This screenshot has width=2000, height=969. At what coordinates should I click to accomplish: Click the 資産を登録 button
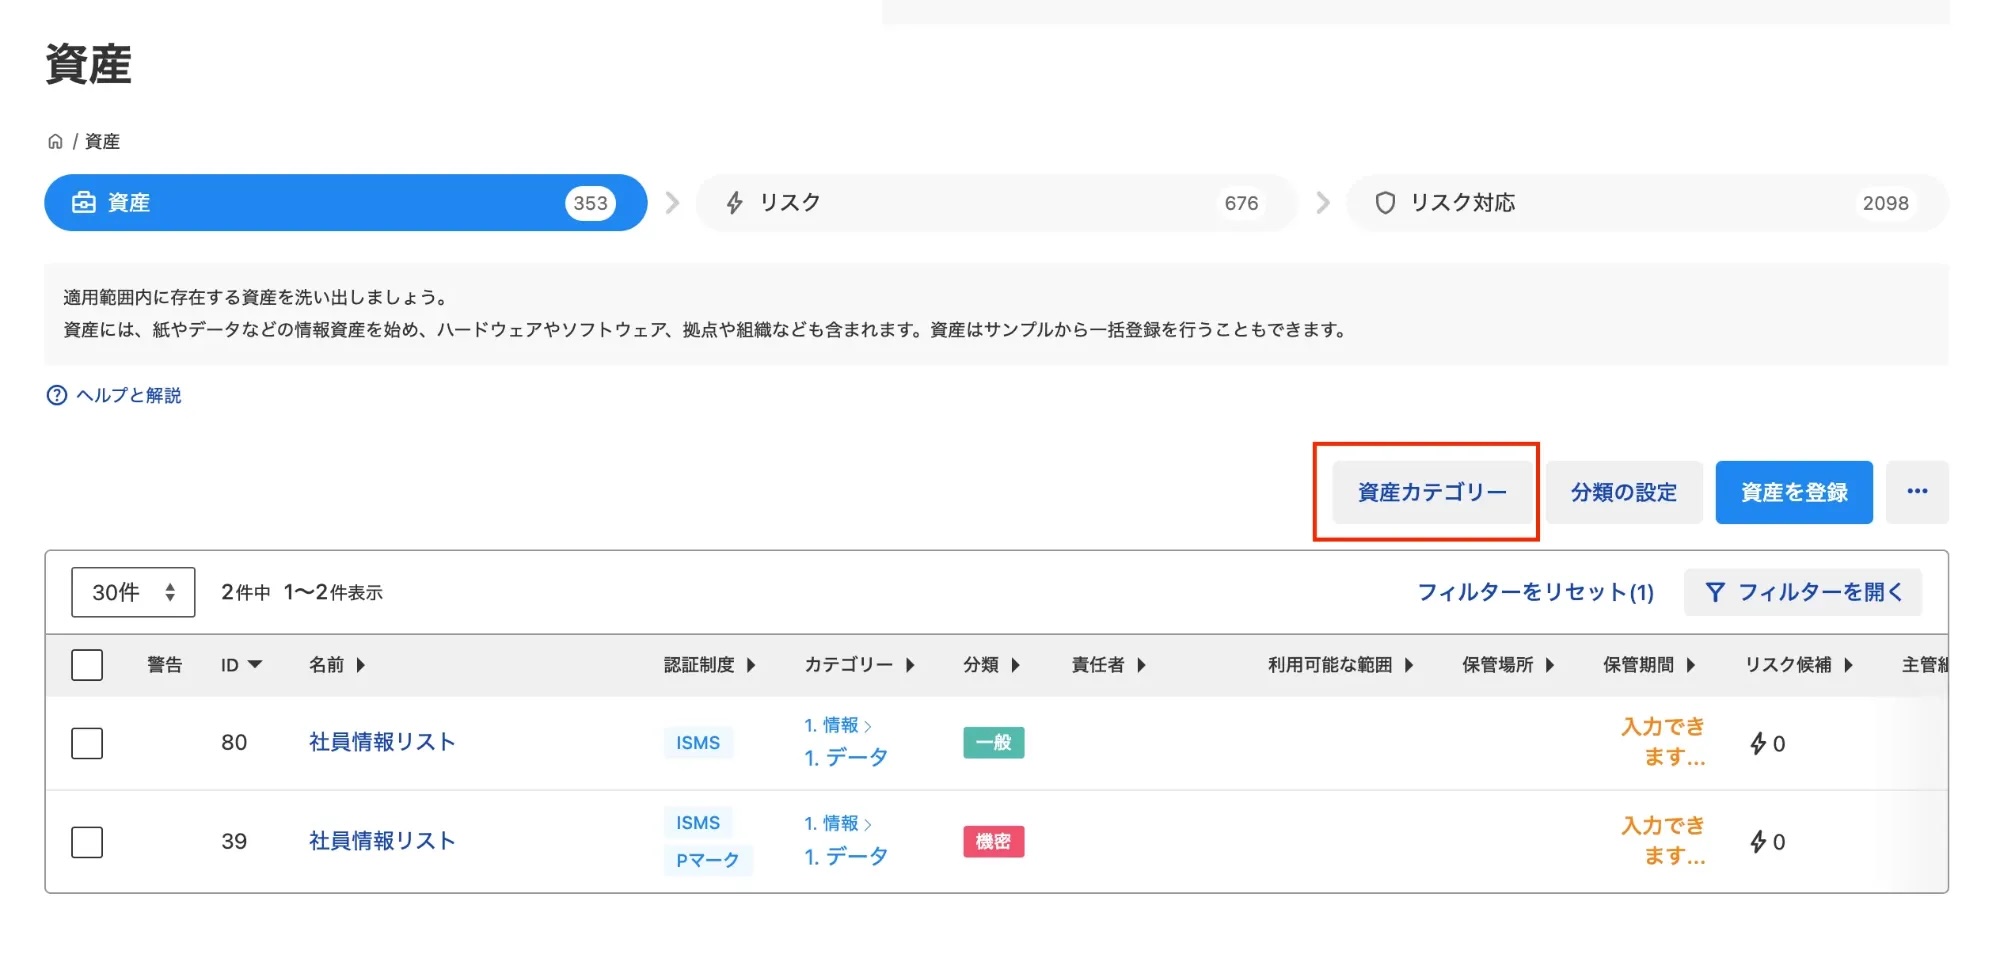click(1794, 492)
